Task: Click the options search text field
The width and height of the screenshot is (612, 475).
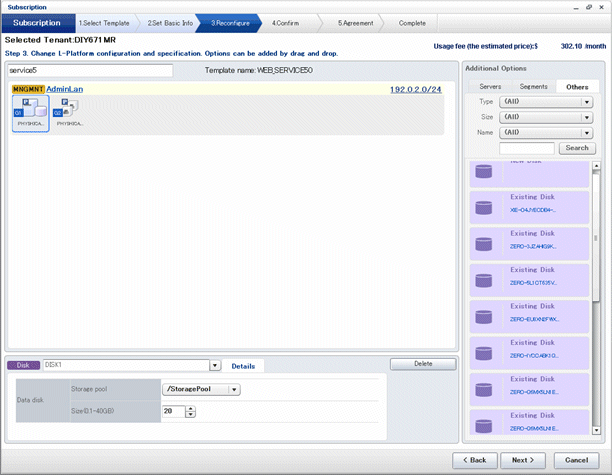Action: (527, 148)
